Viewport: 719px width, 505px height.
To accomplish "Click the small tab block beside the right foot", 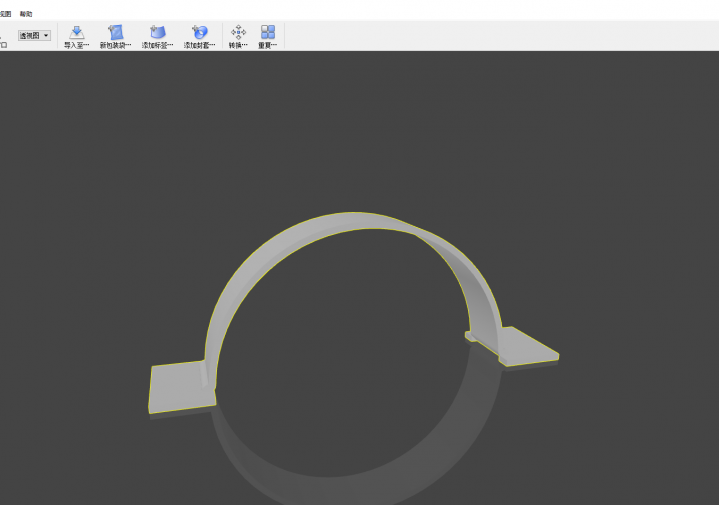I will [470, 336].
